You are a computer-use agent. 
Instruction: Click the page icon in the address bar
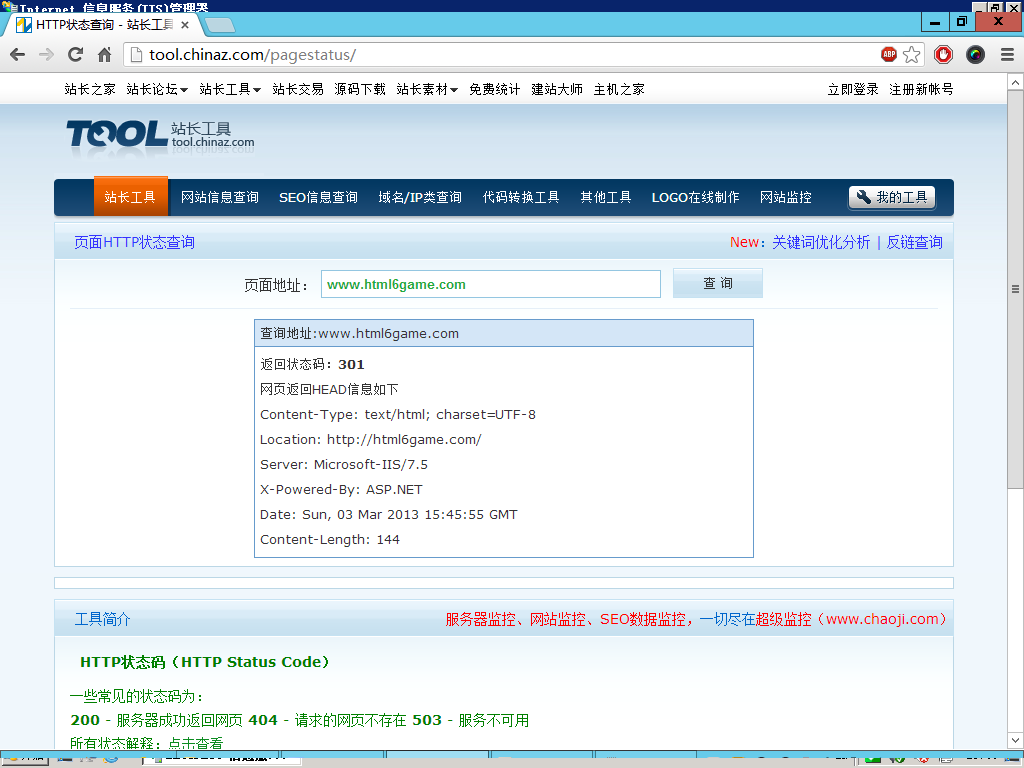coord(136,55)
